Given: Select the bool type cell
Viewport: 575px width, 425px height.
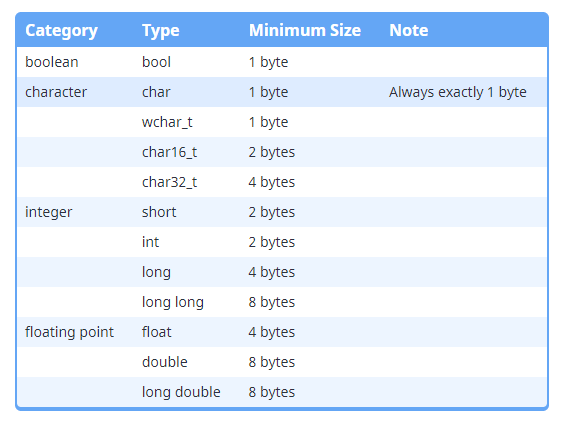Looking at the screenshot, I should tap(156, 62).
